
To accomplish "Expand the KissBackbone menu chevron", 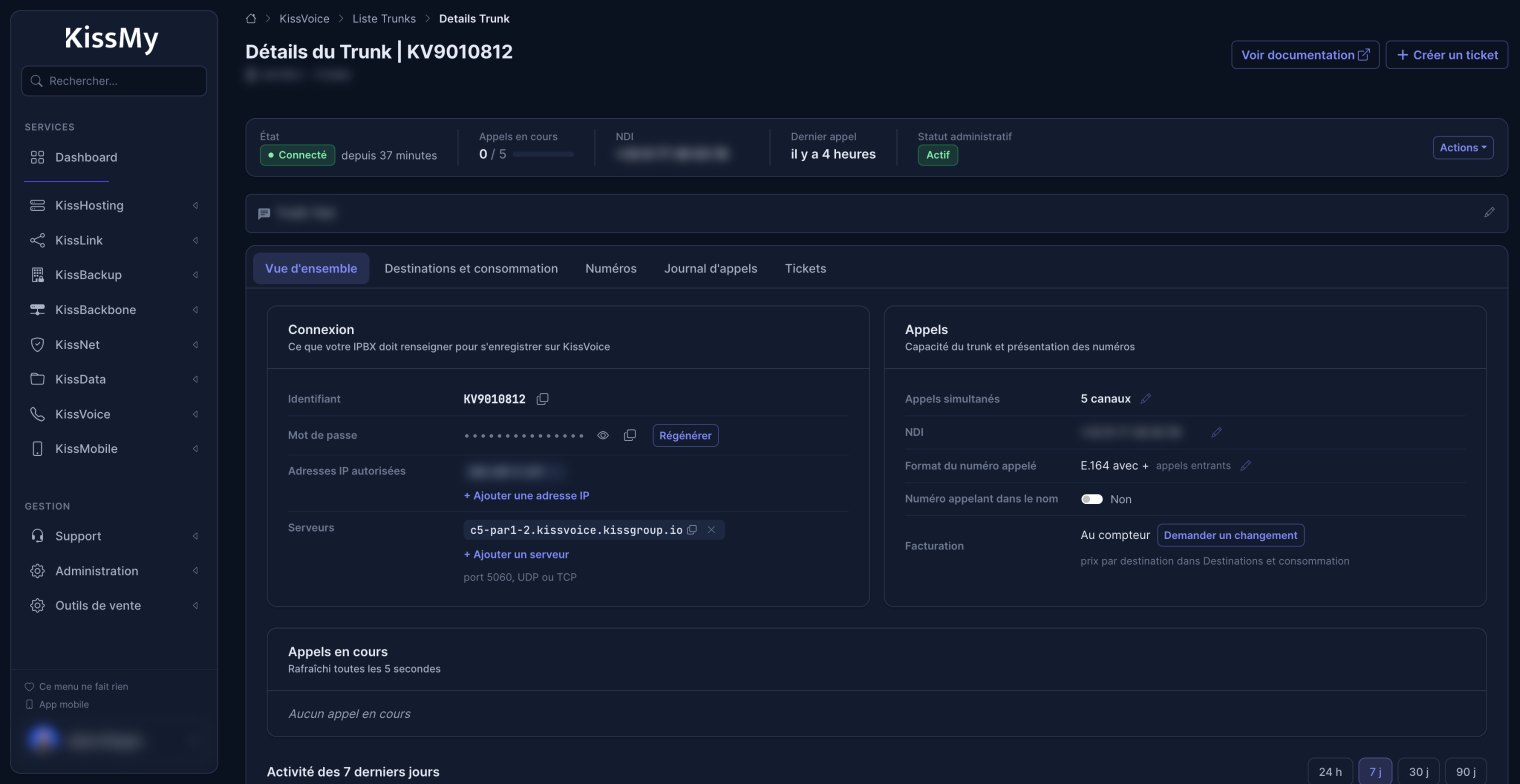I will click(x=195, y=310).
